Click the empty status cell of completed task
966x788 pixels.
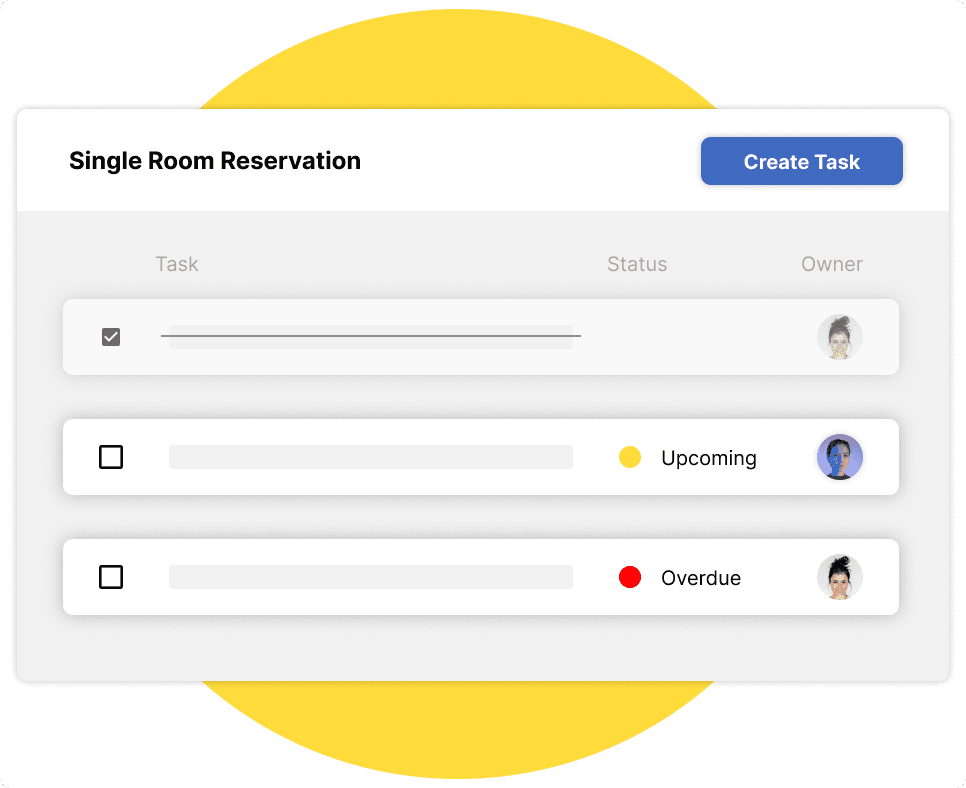pyautogui.click(x=690, y=337)
